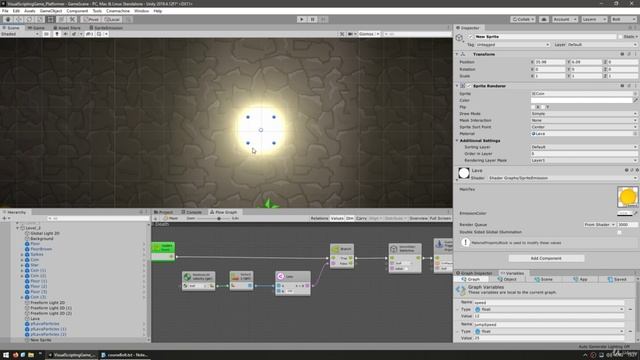Open the Sorting Layer dropdown
640x360 pixels.
tap(584, 147)
